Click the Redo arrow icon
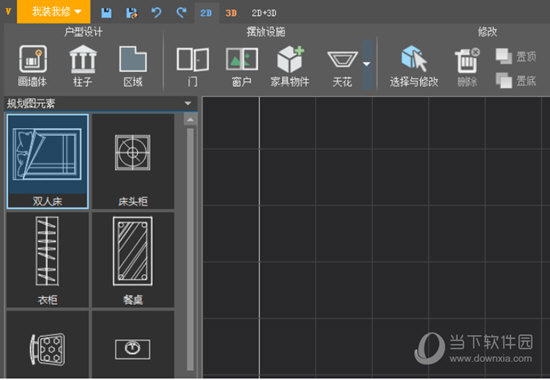550x380 pixels. click(x=181, y=13)
